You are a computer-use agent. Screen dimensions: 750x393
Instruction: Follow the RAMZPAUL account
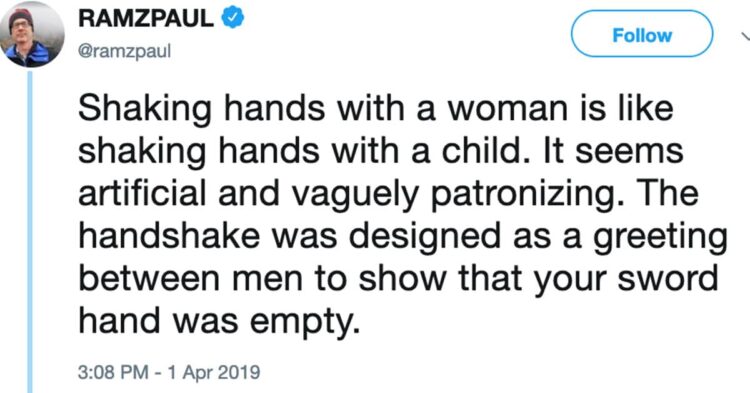click(x=642, y=35)
